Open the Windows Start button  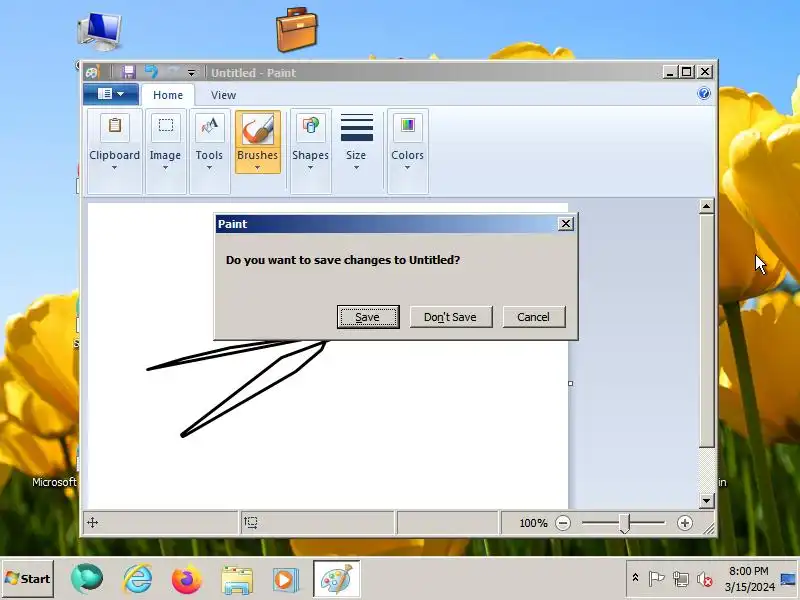coord(28,579)
